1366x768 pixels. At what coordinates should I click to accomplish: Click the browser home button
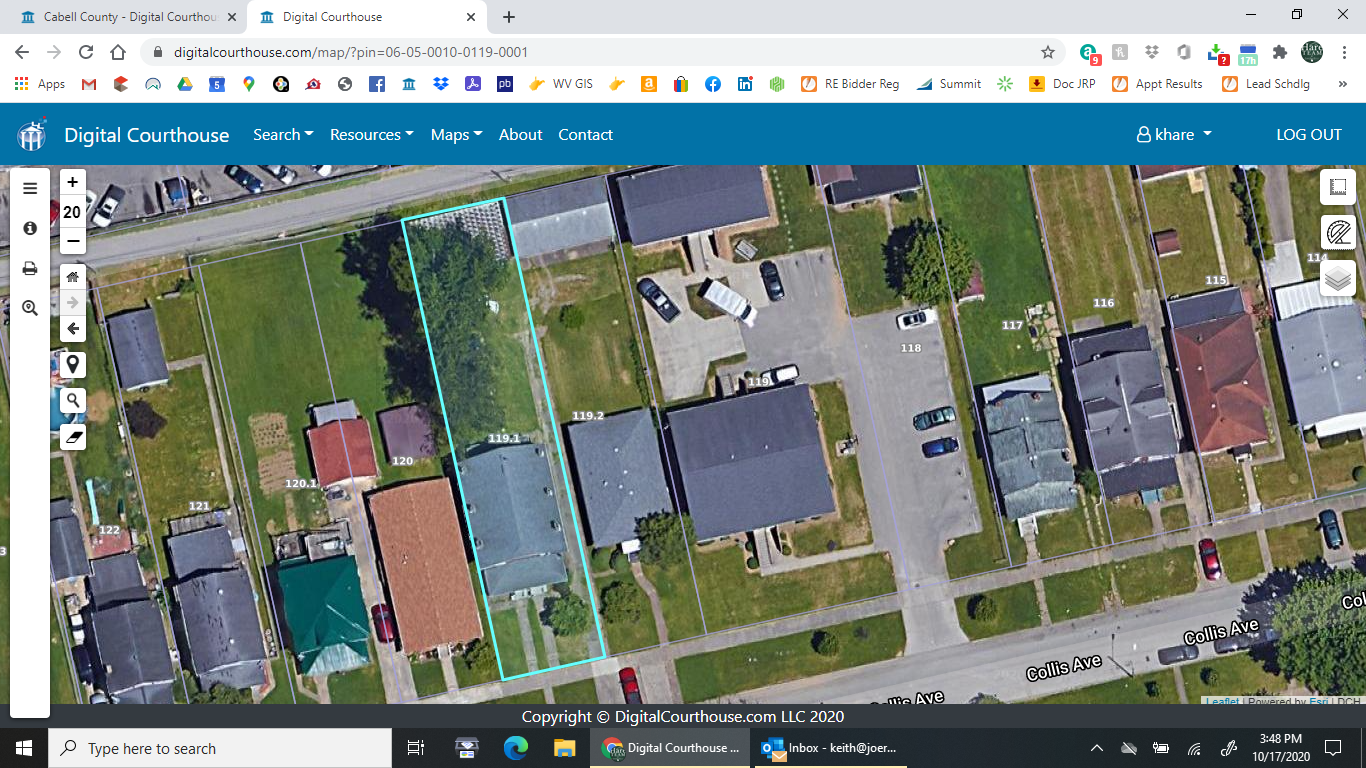118,52
